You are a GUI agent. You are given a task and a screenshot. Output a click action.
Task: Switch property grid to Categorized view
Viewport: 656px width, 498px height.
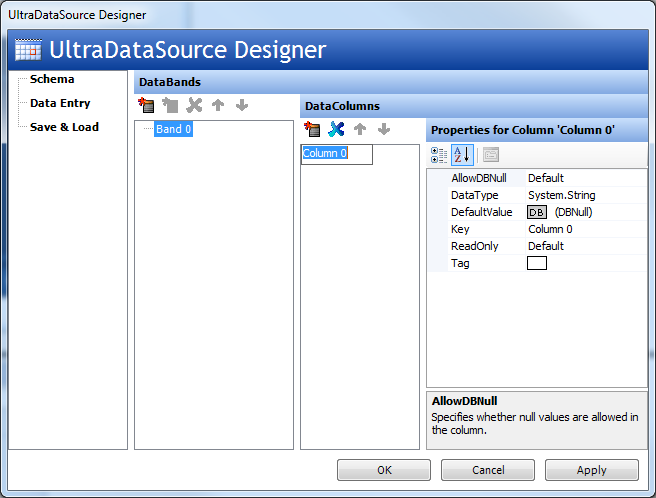pos(439,155)
